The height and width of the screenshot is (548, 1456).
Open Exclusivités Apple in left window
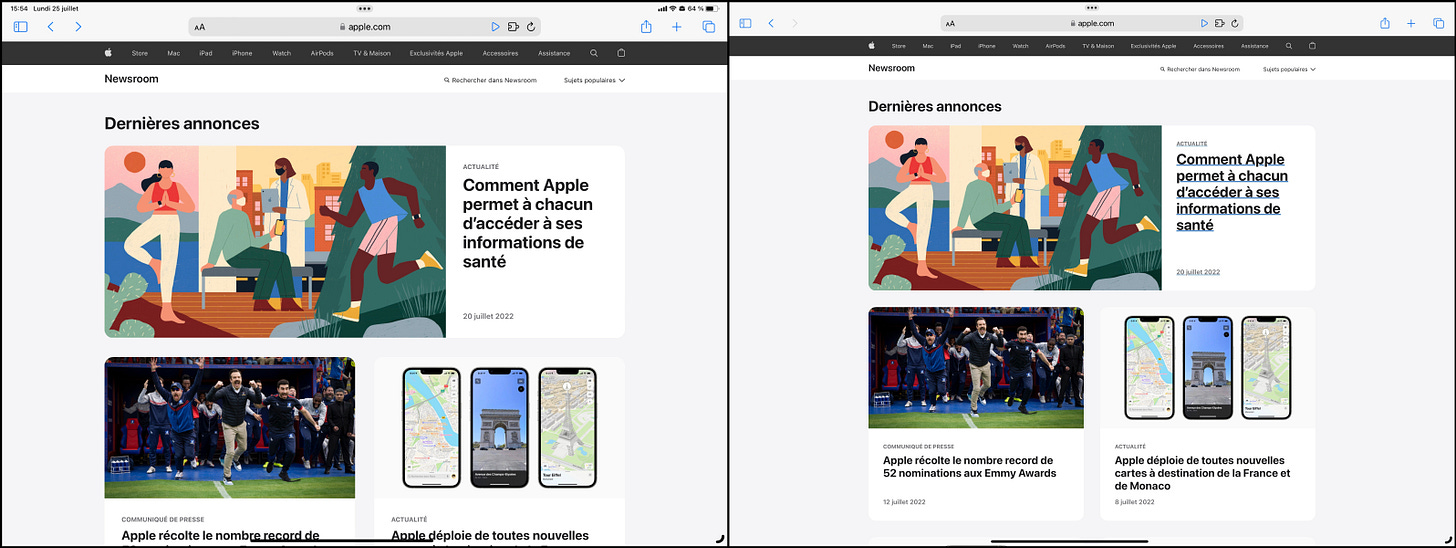[436, 53]
